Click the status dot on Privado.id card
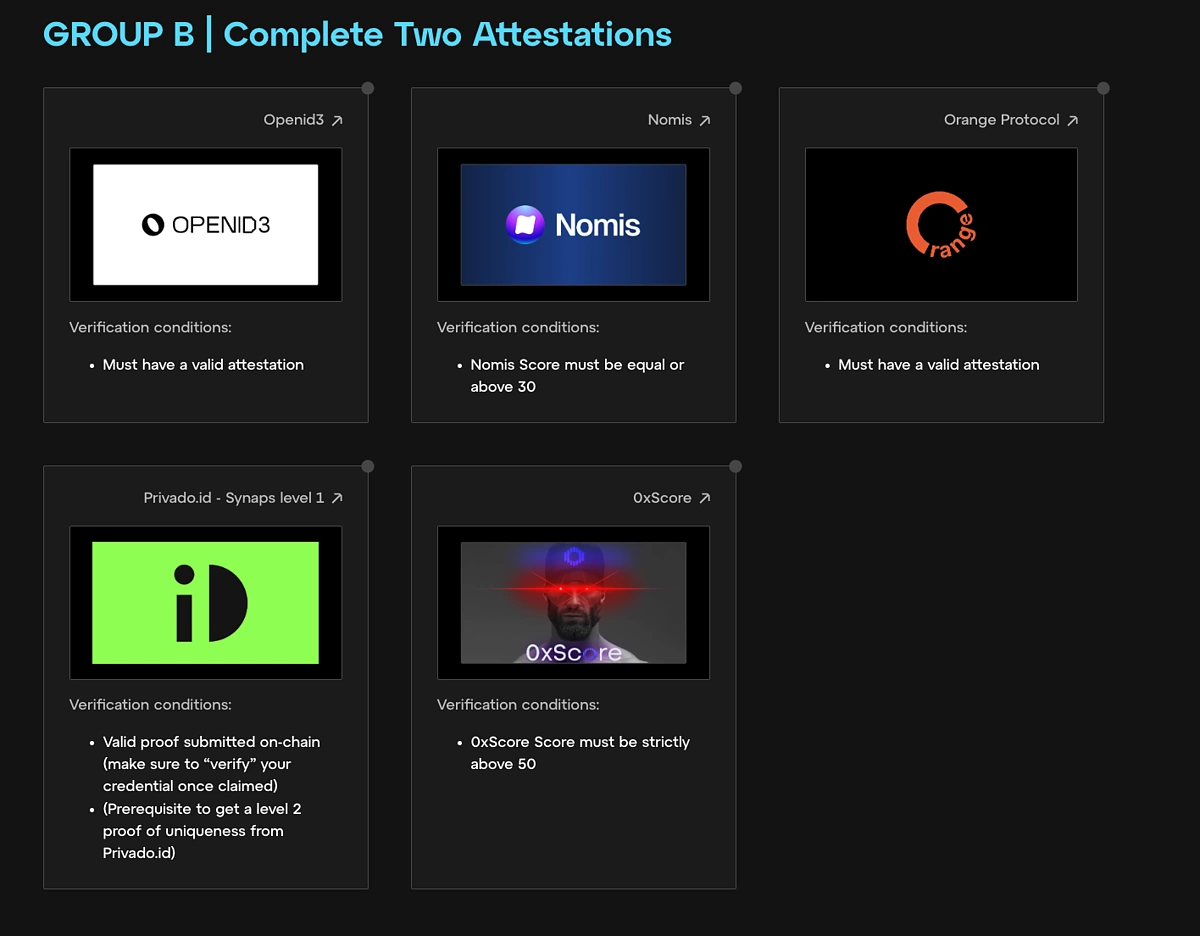Screen dimensions: 1200x936 click(x=368, y=466)
